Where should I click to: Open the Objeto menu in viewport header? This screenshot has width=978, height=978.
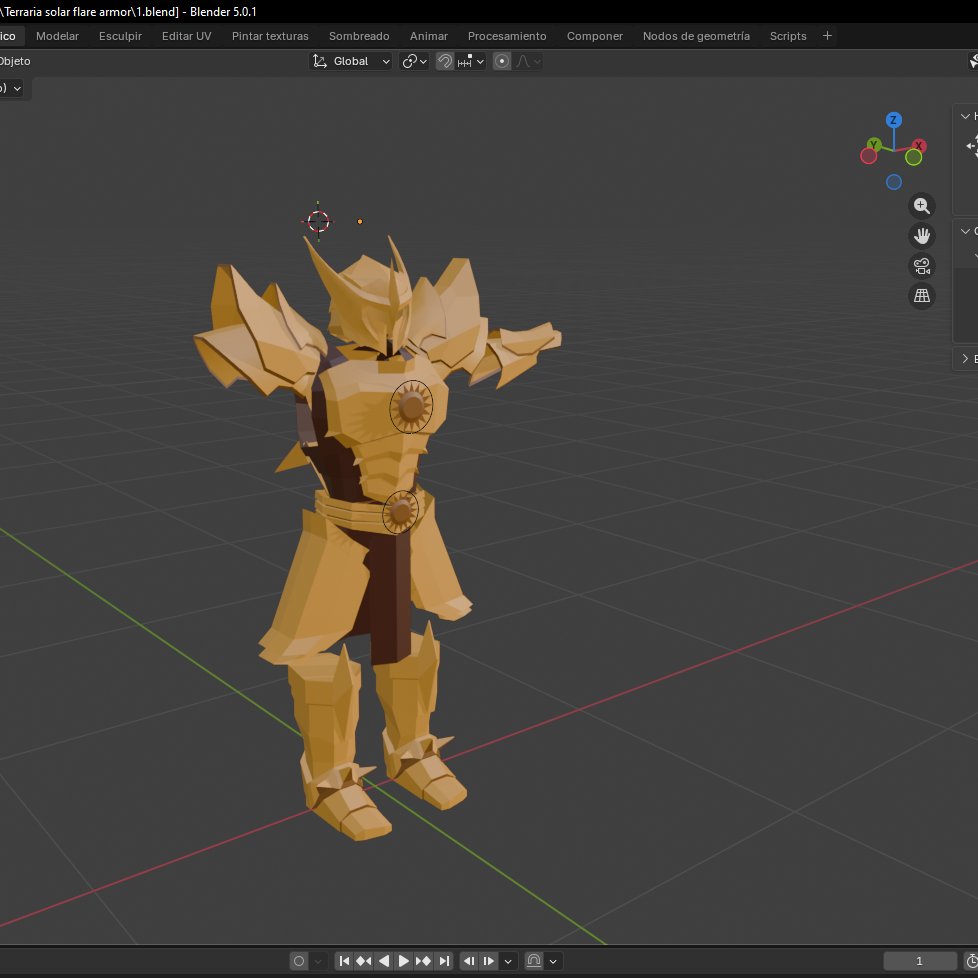pos(15,61)
